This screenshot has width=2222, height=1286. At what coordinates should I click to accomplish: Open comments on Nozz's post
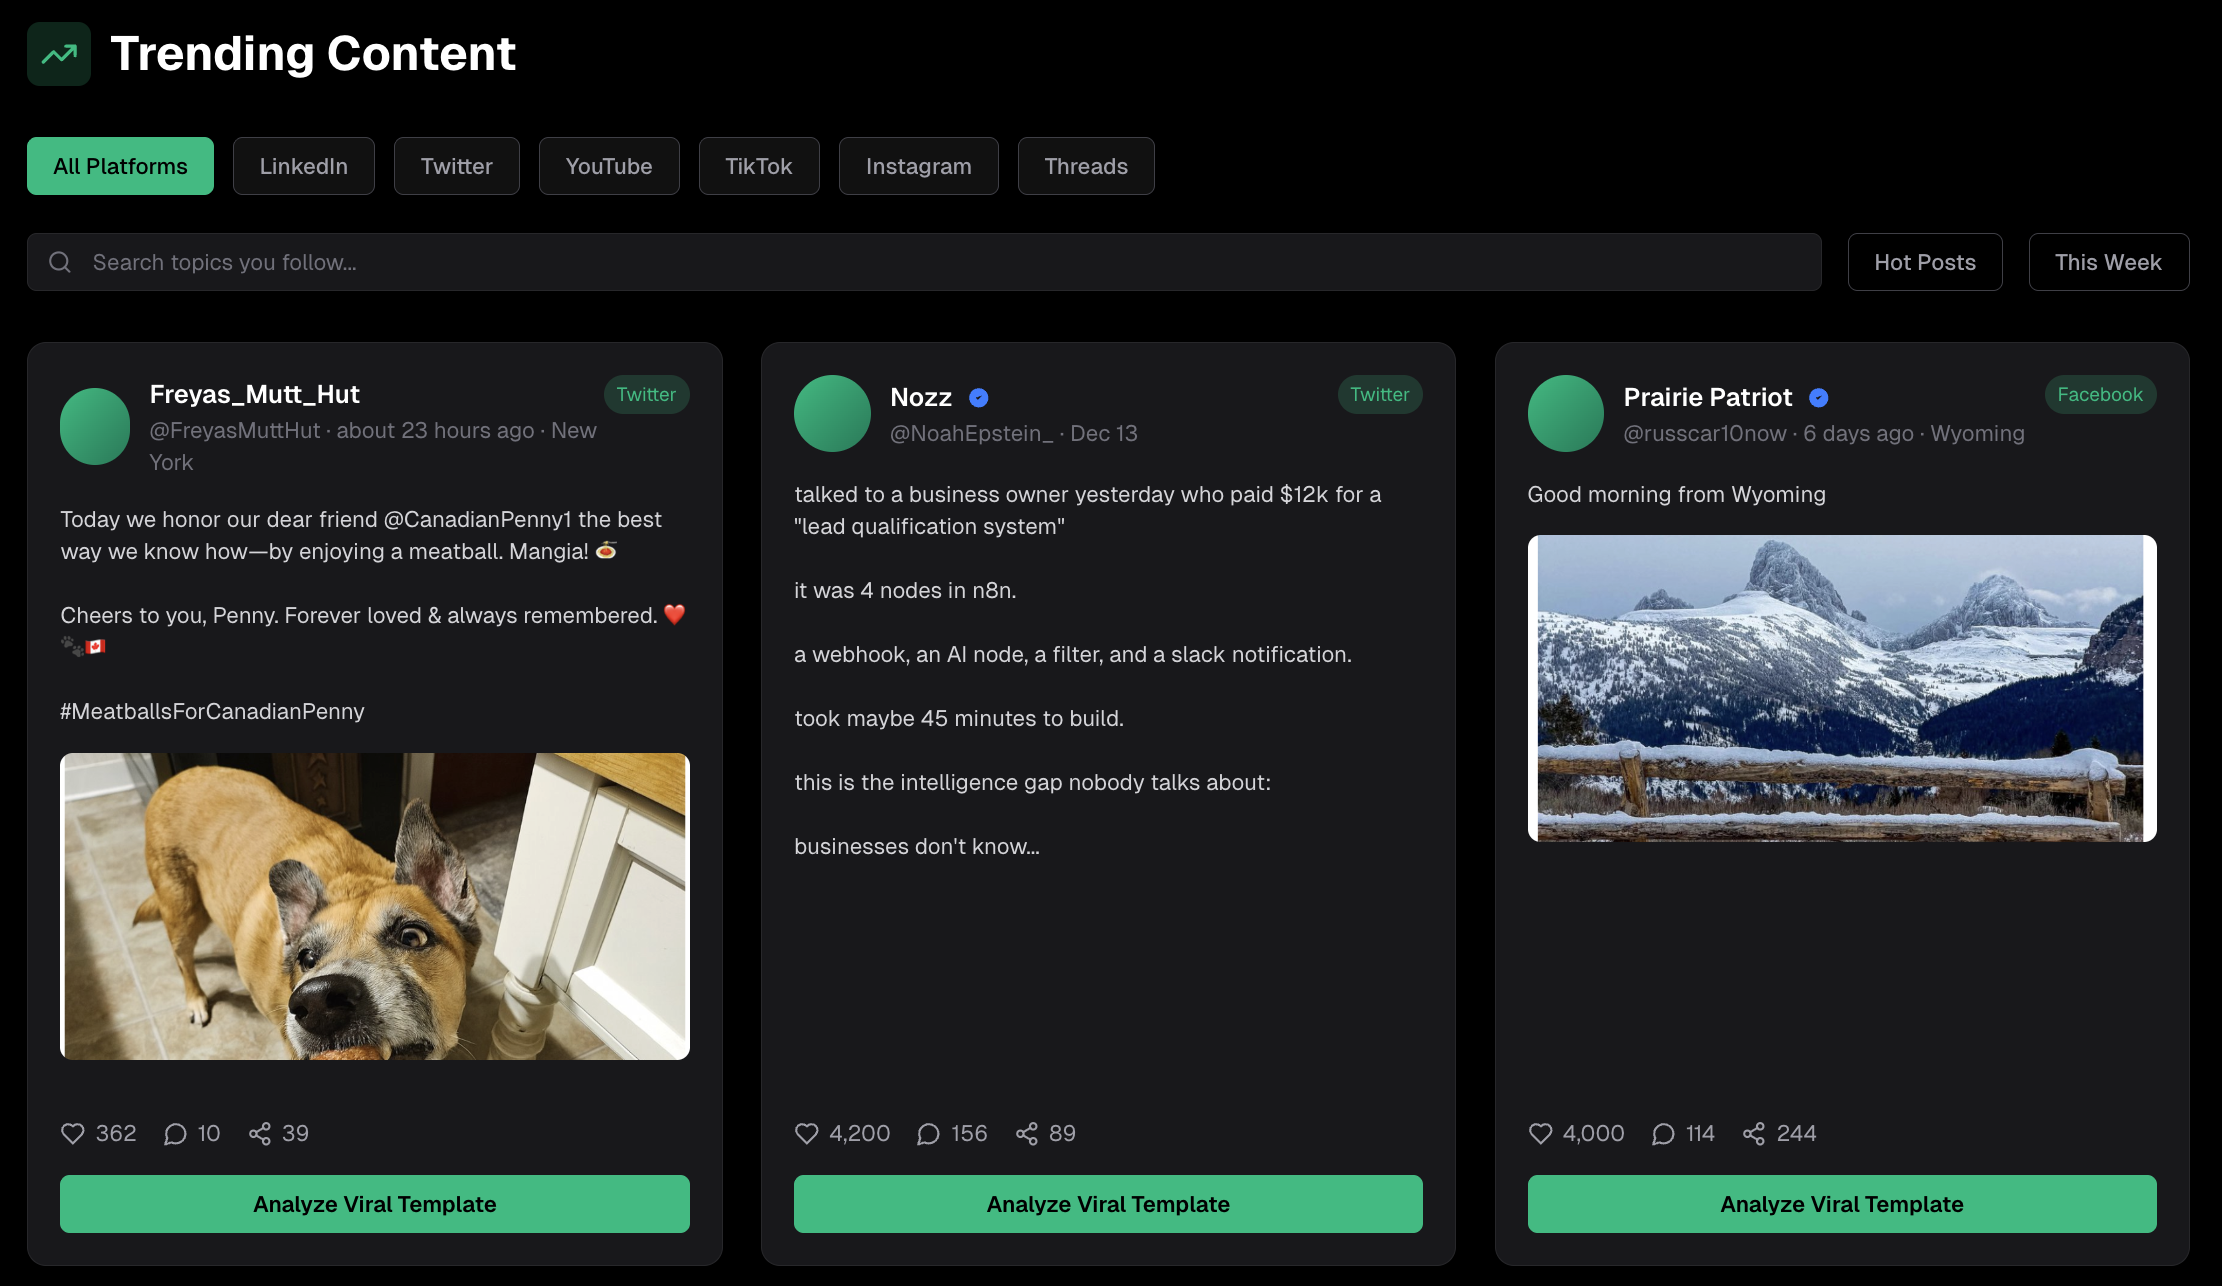pos(928,1133)
